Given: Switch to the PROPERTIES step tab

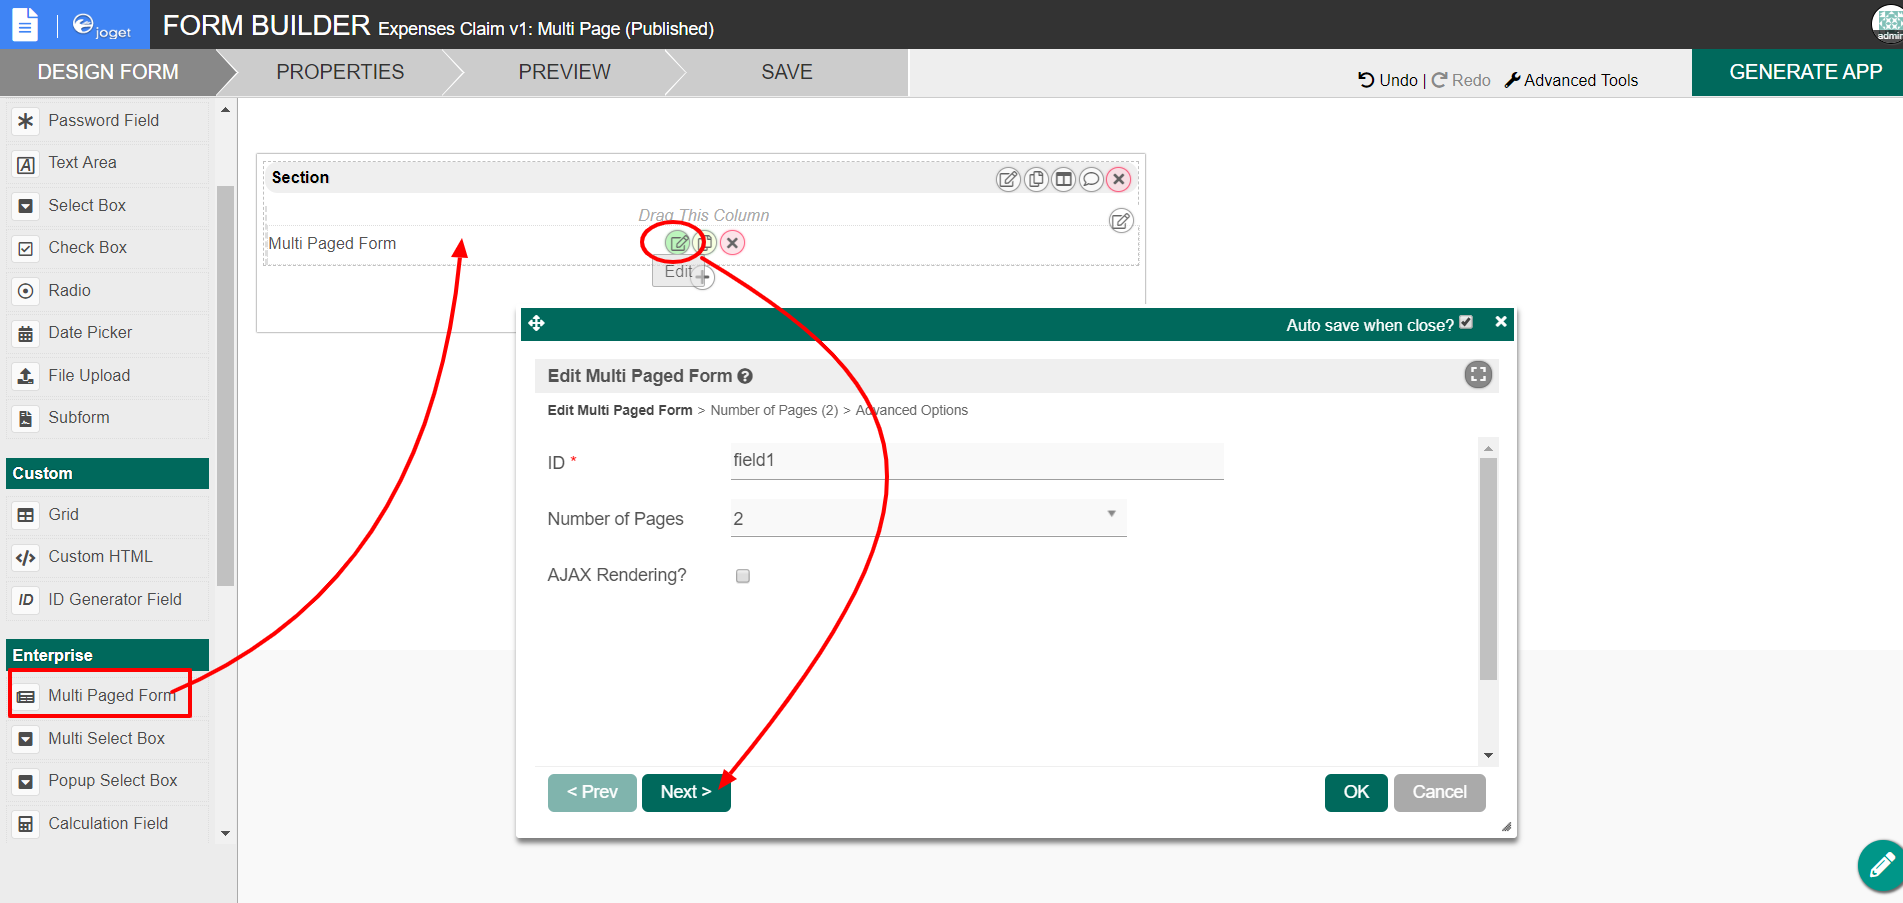Looking at the screenshot, I should tap(340, 72).
